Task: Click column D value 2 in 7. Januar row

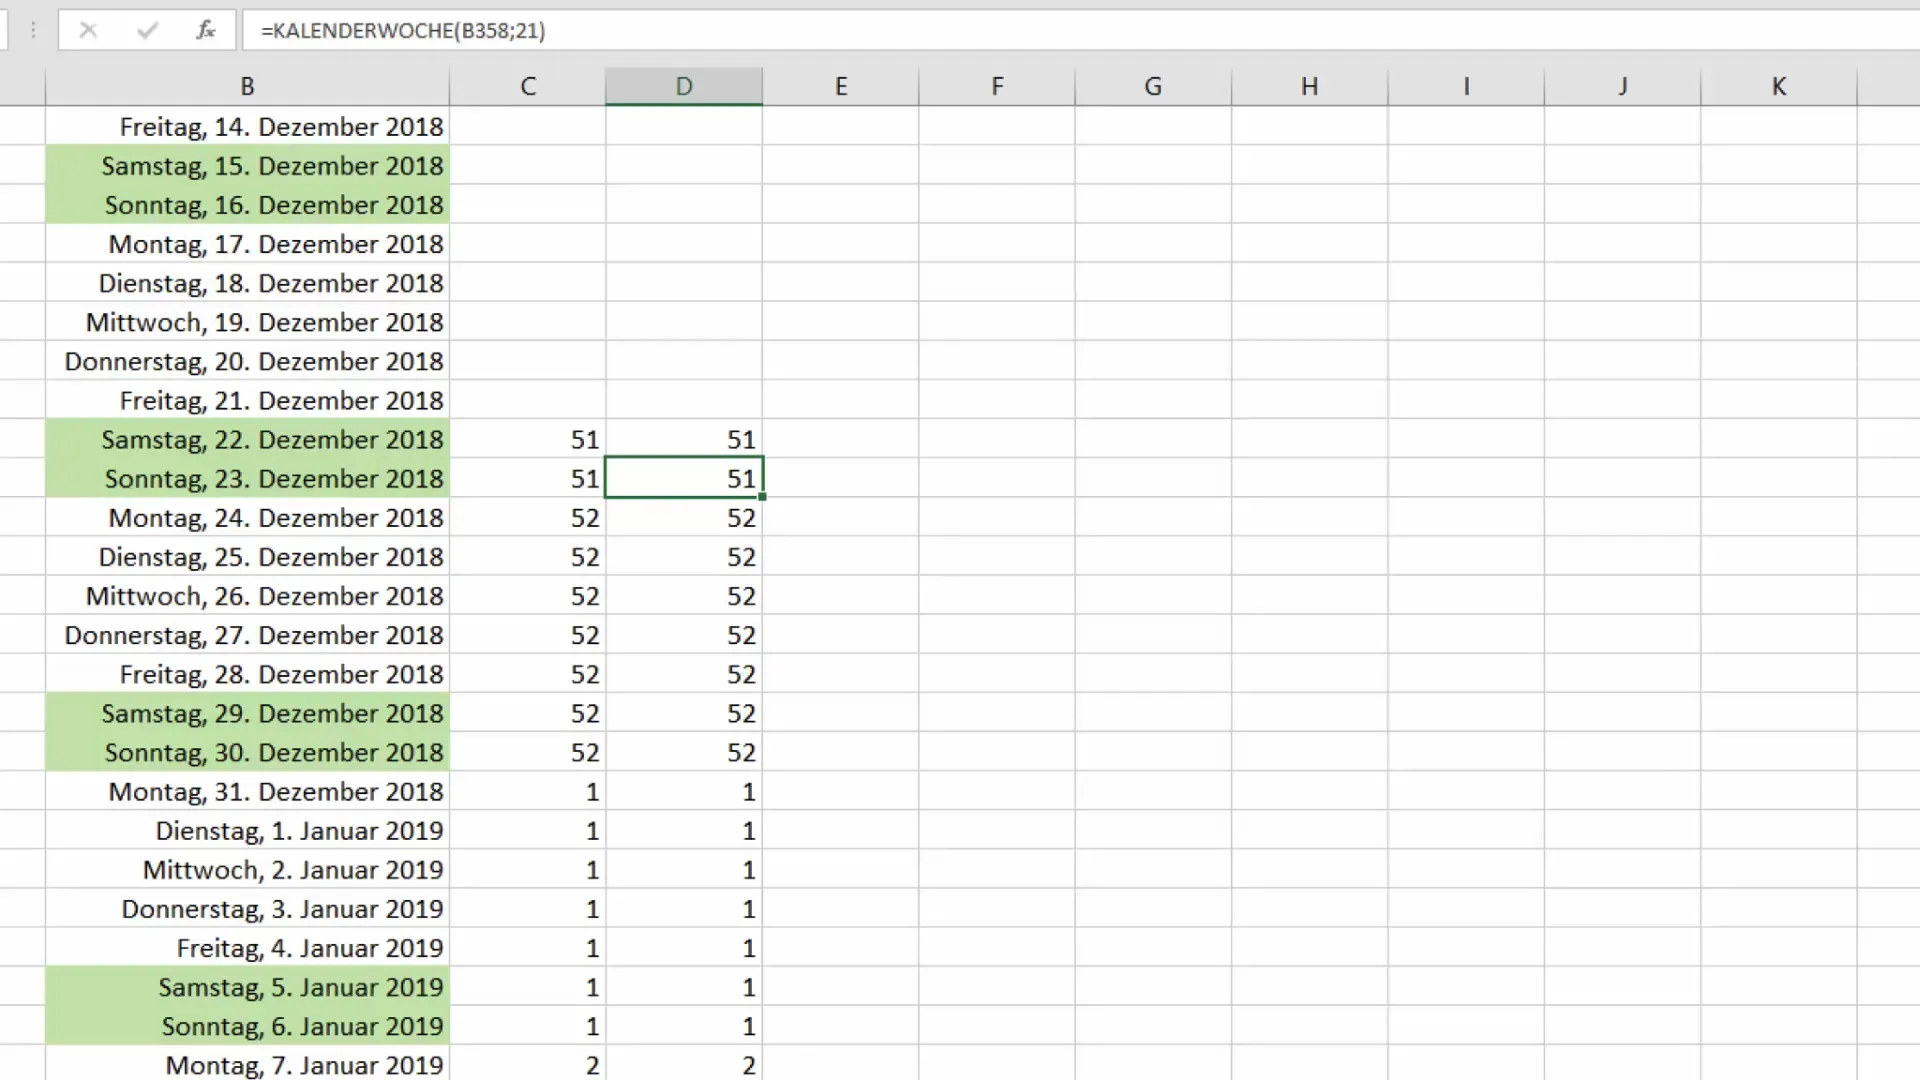Action: click(684, 1064)
